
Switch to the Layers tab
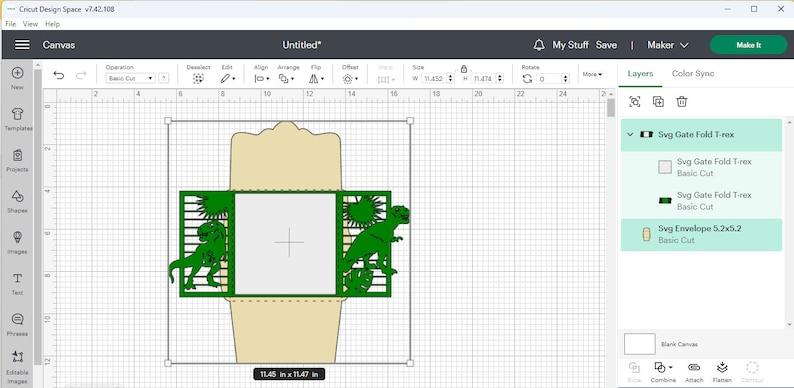click(640, 74)
